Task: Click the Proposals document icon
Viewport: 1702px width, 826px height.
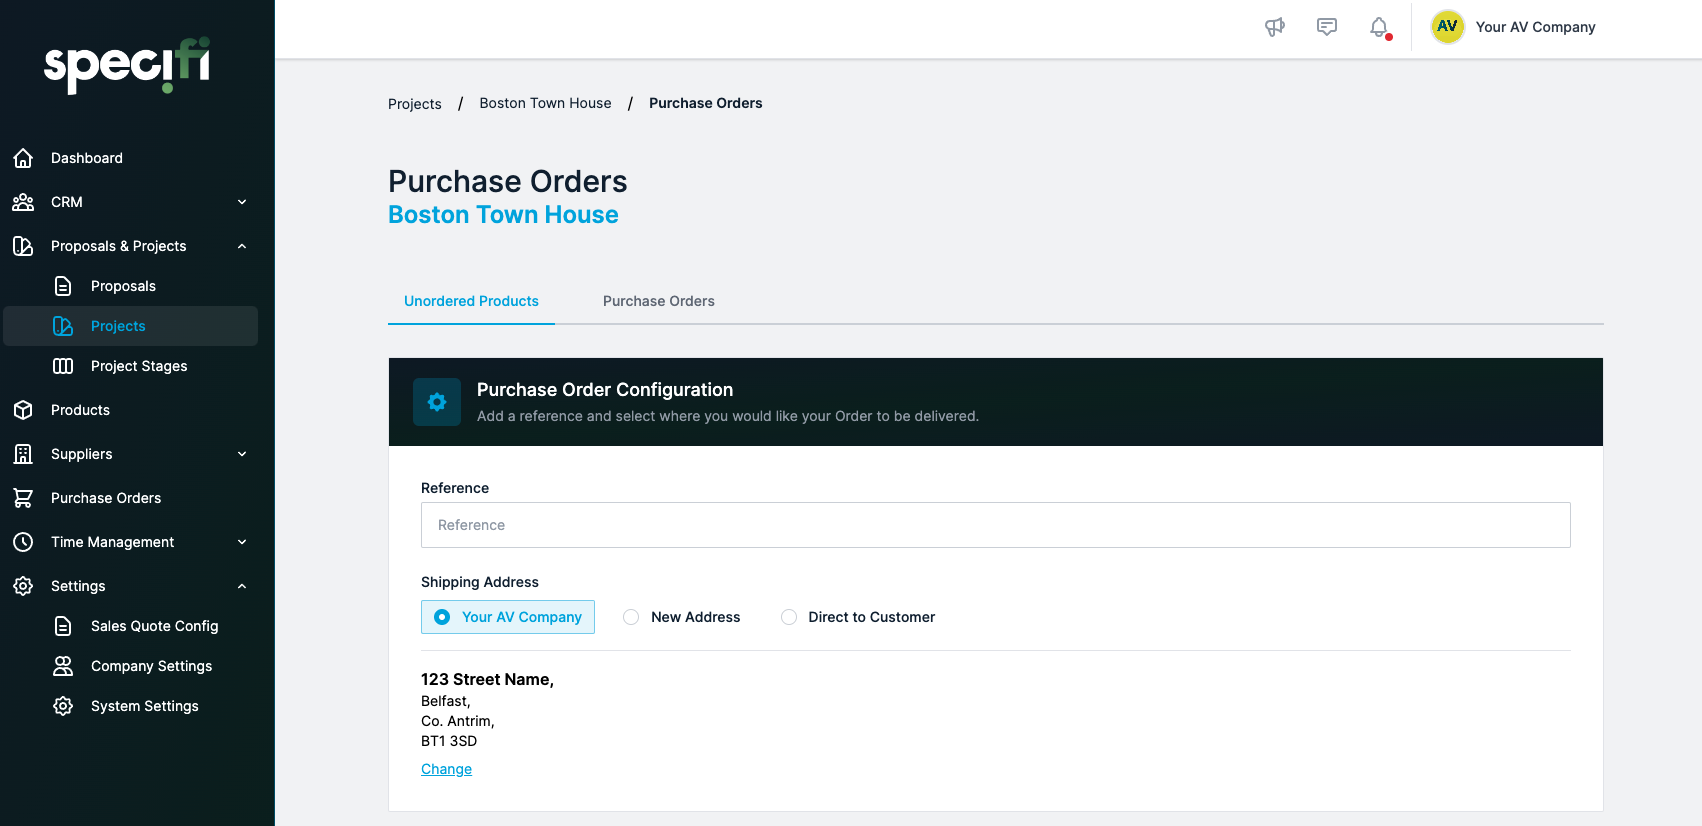Action: [x=63, y=286]
